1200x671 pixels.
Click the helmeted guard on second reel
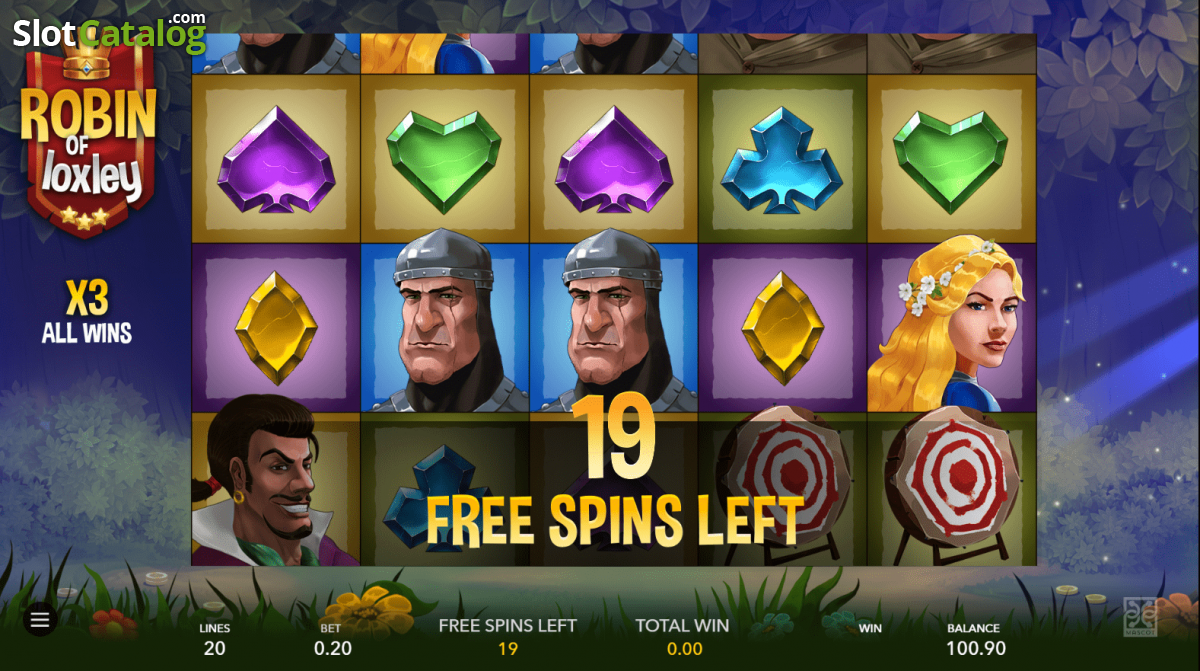443,328
